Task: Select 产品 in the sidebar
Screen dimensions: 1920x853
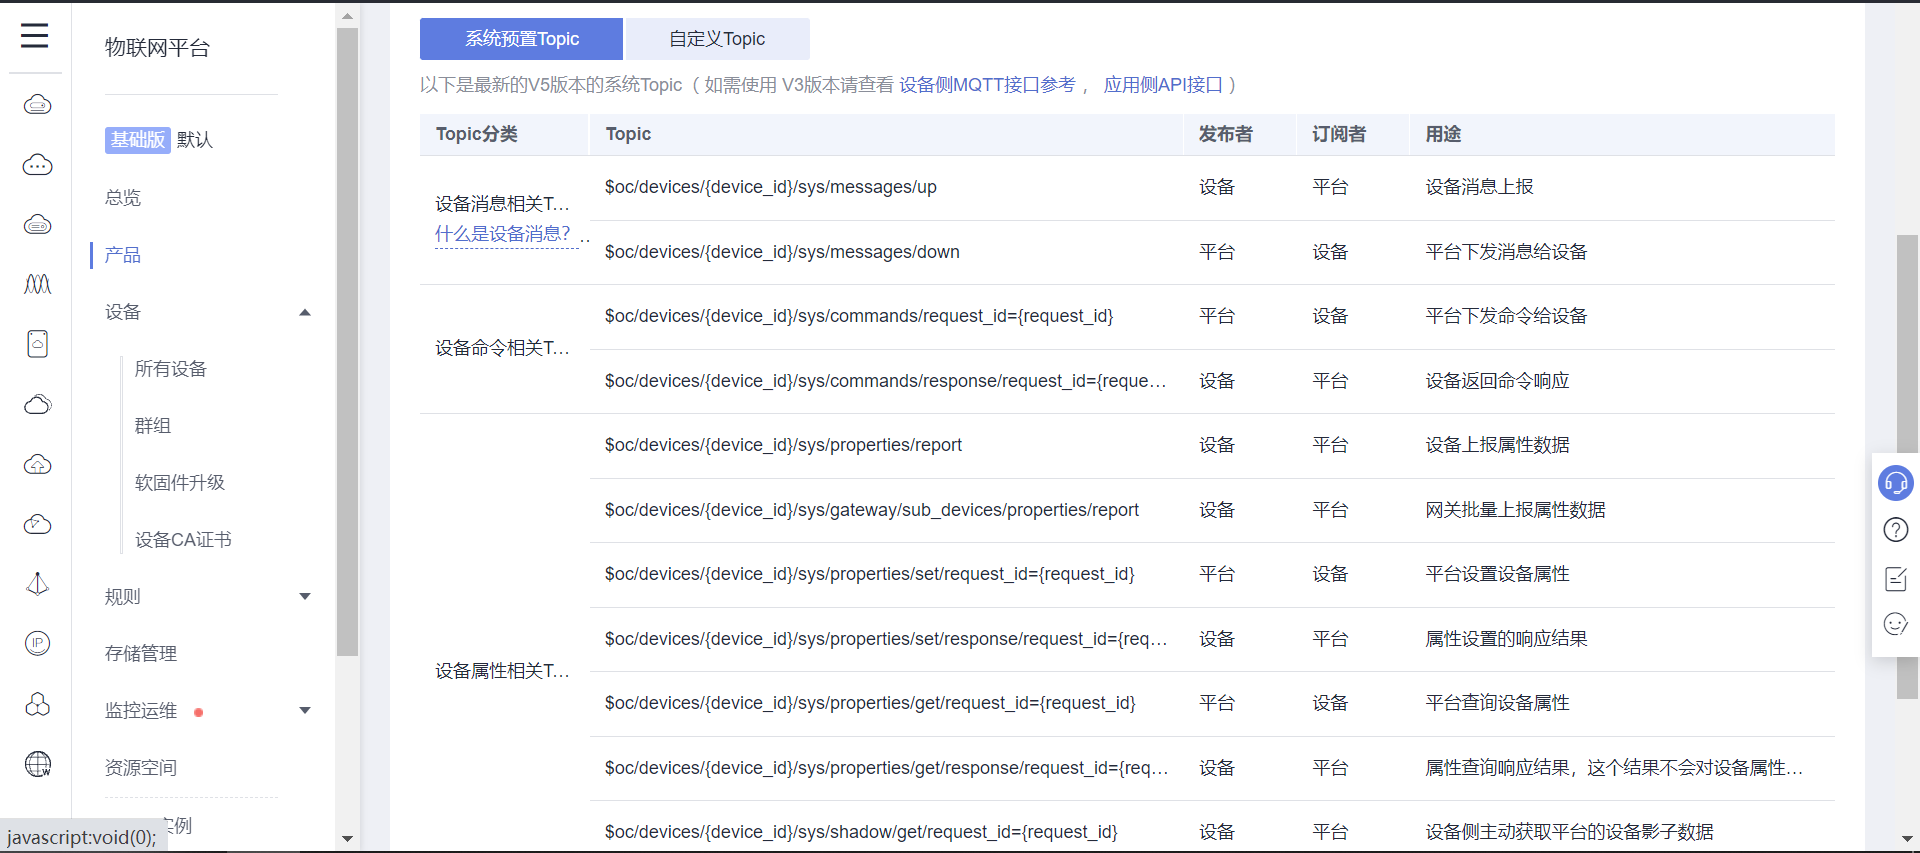Action: [123, 255]
